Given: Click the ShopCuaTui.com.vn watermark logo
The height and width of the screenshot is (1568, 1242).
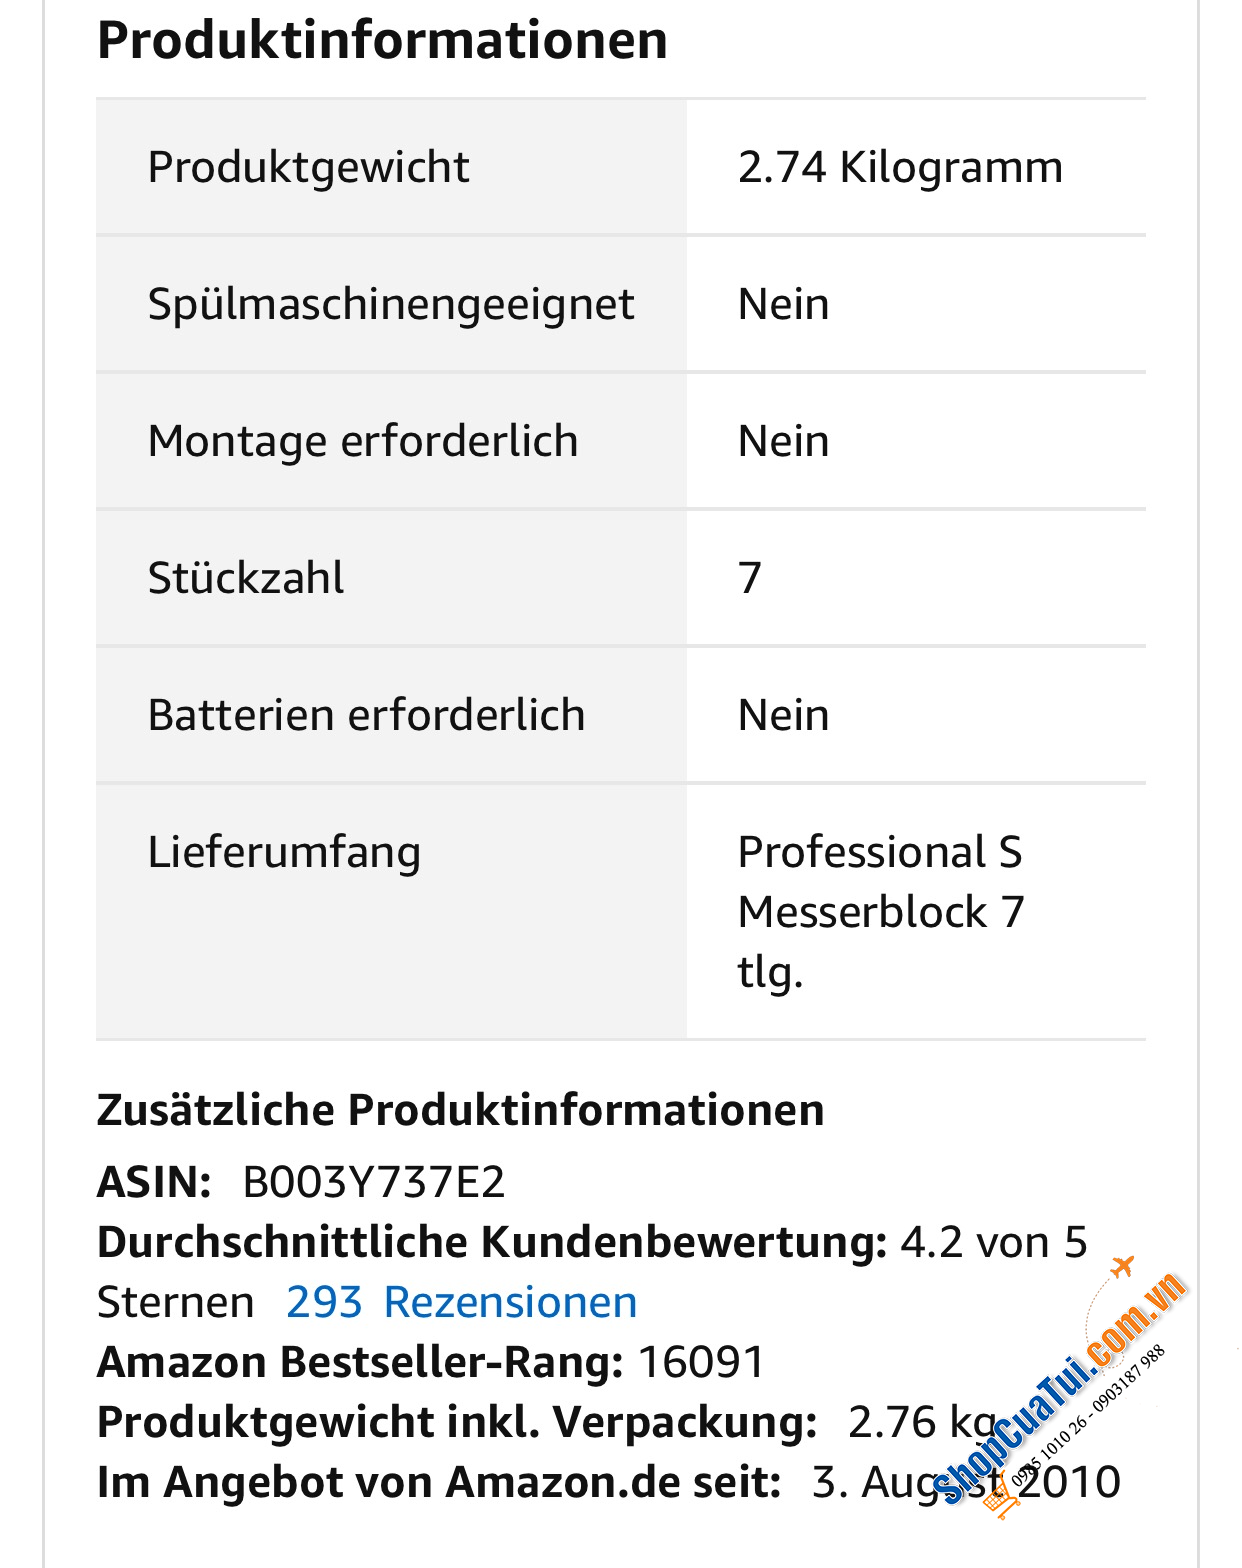Looking at the screenshot, I should click(x=1060, y=1390).
